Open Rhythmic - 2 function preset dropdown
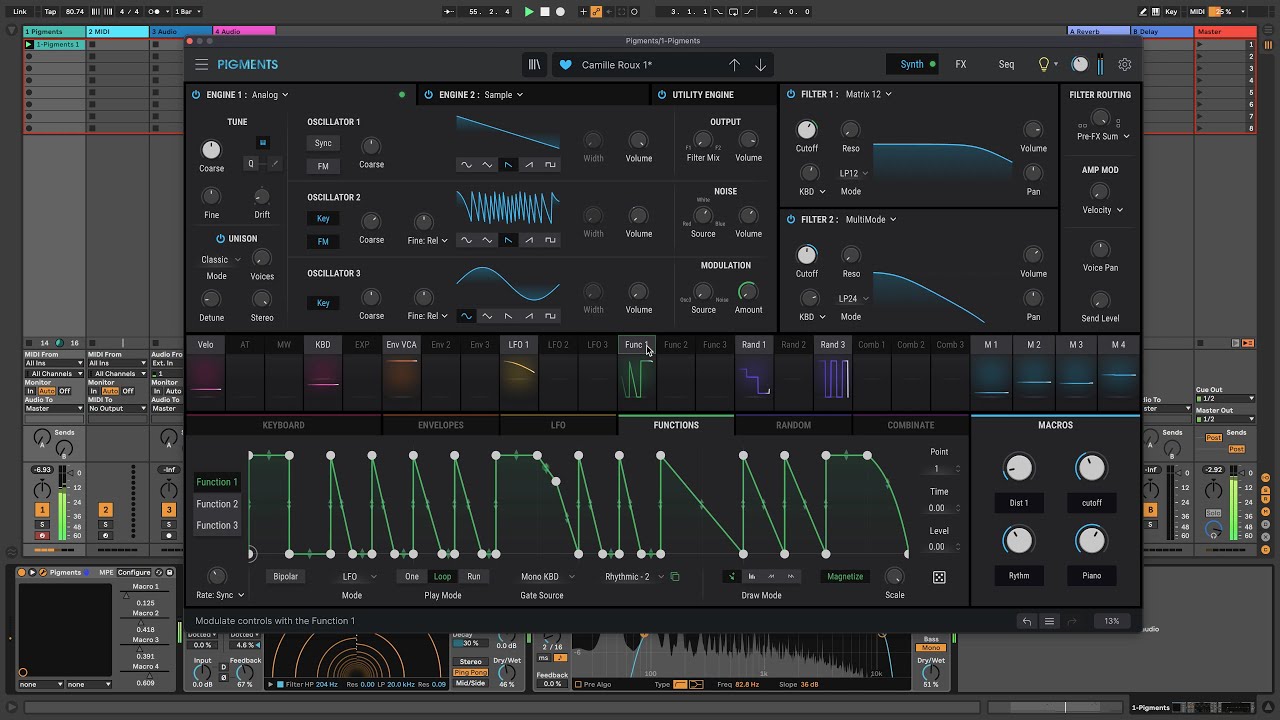Viewport: 1280px width, 720px height. (634, 577)
